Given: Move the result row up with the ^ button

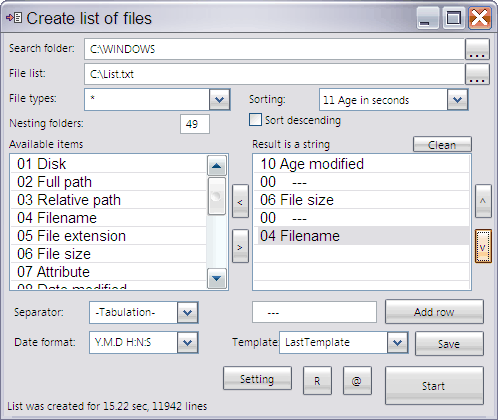Looking at the screenshot, I should point(483,201).
